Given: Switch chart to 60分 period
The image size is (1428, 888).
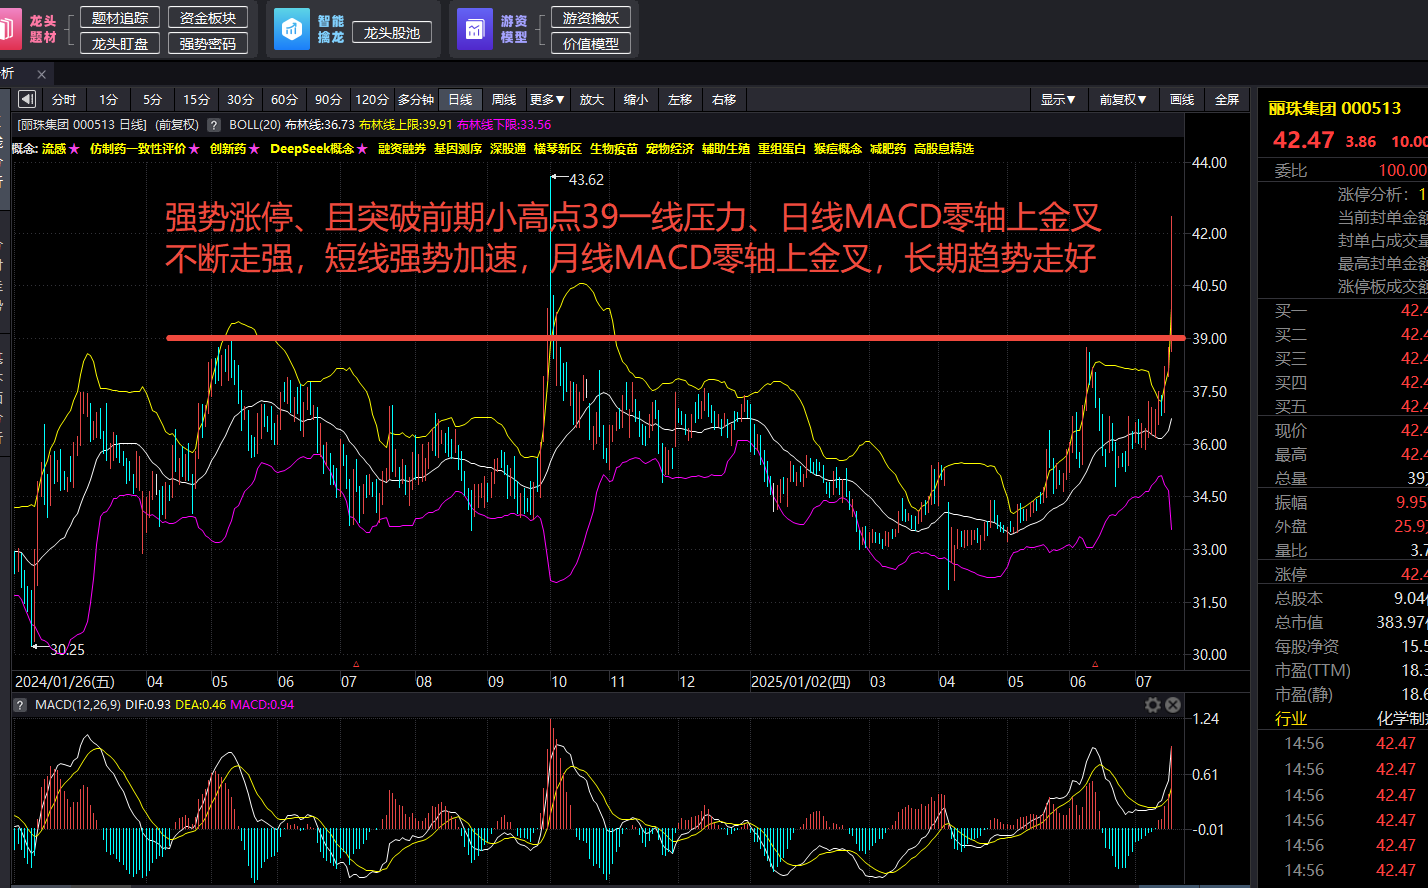Looking at the screenshot, I should [284, 100].
